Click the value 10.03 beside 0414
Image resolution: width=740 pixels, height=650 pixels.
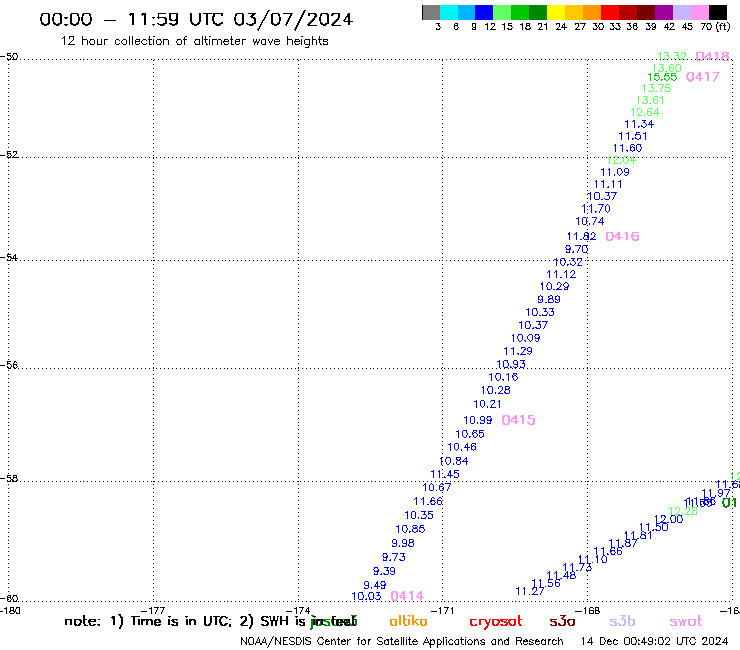point(366,596)
